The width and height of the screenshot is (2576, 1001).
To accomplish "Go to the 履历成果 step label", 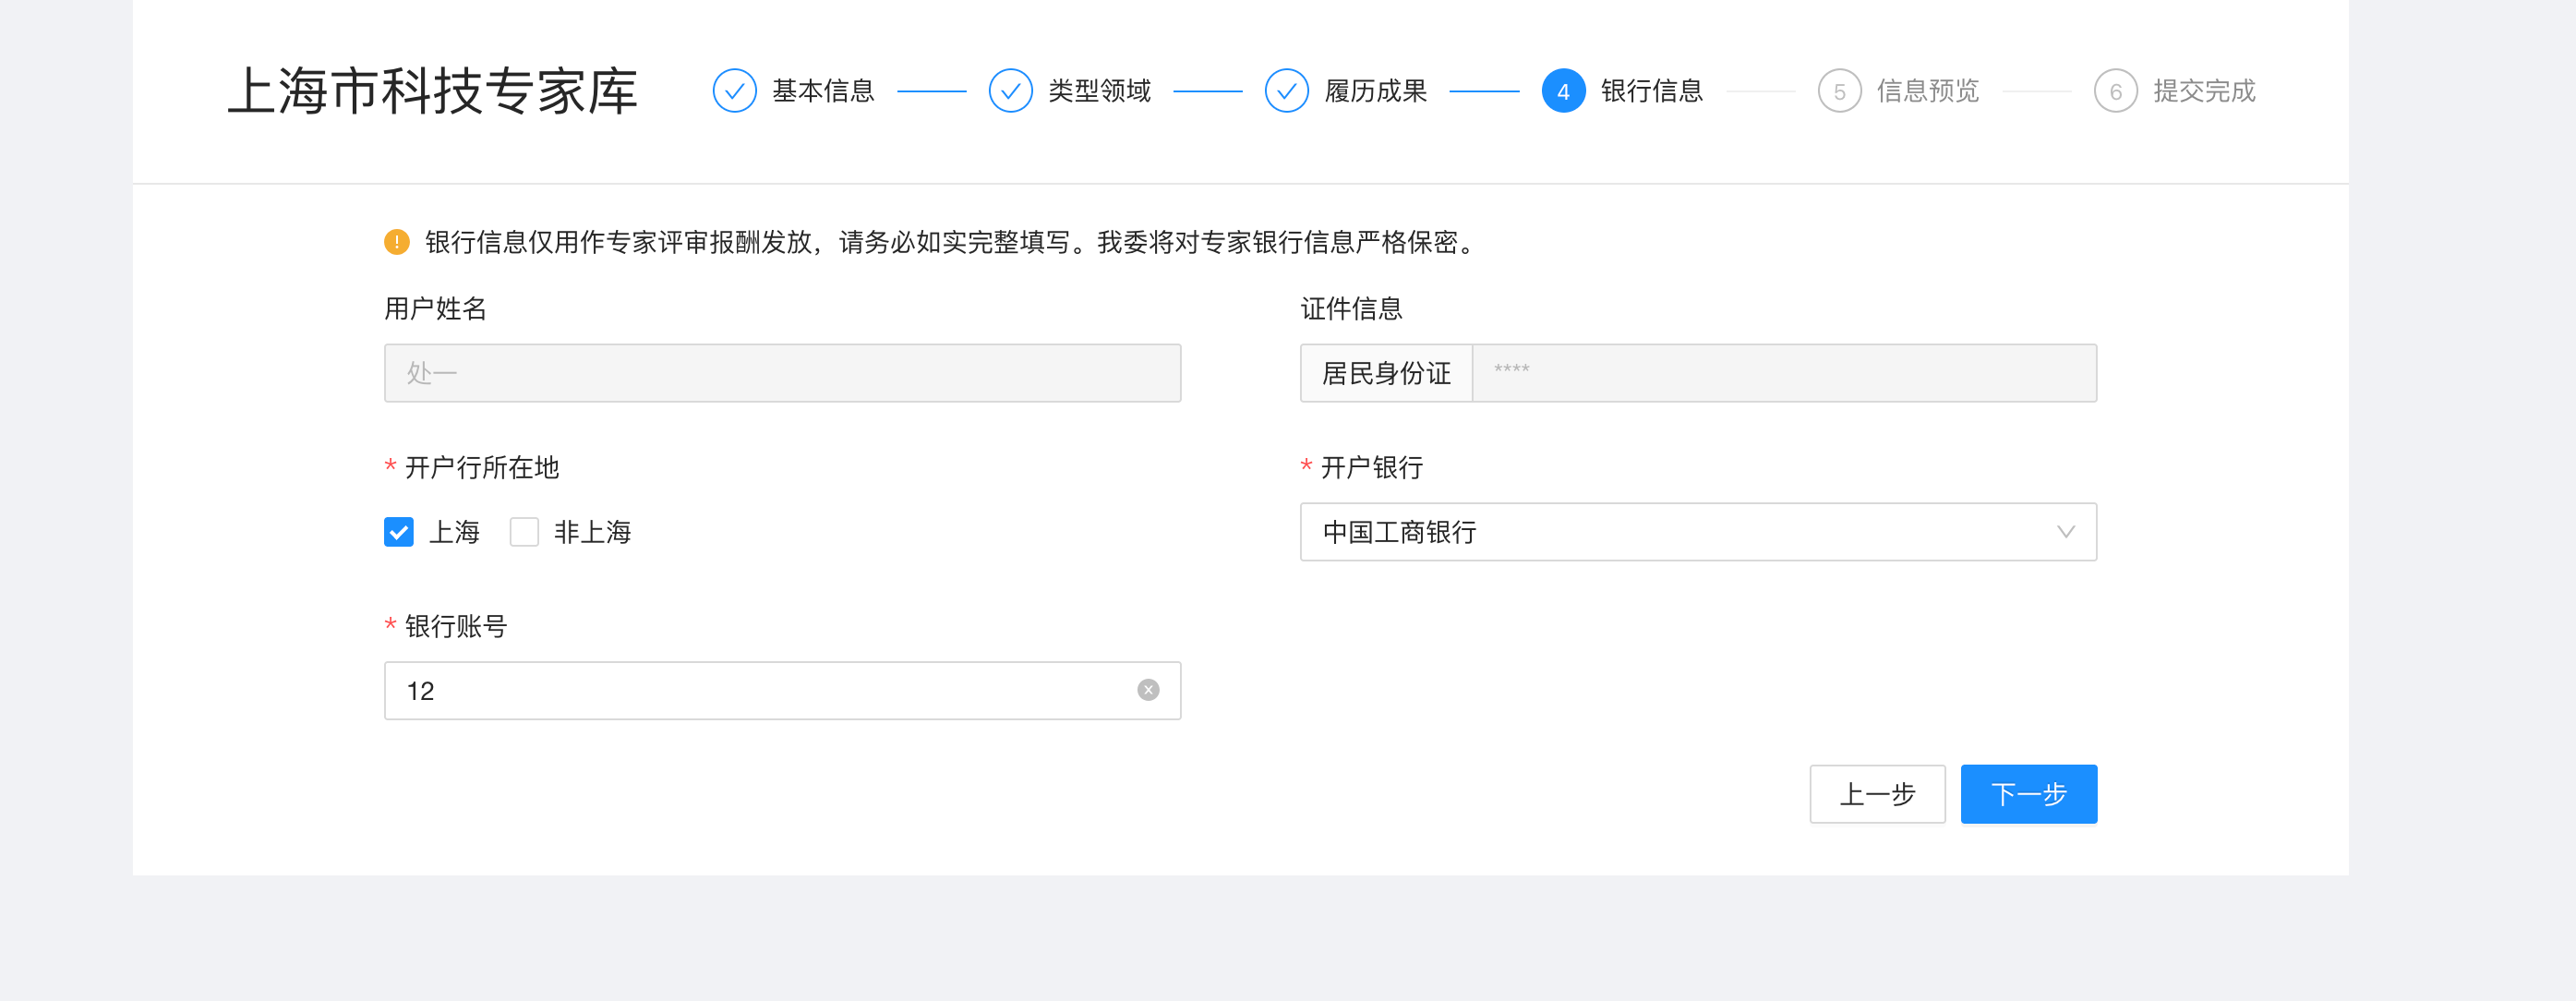I will (x=1375, y=91).
